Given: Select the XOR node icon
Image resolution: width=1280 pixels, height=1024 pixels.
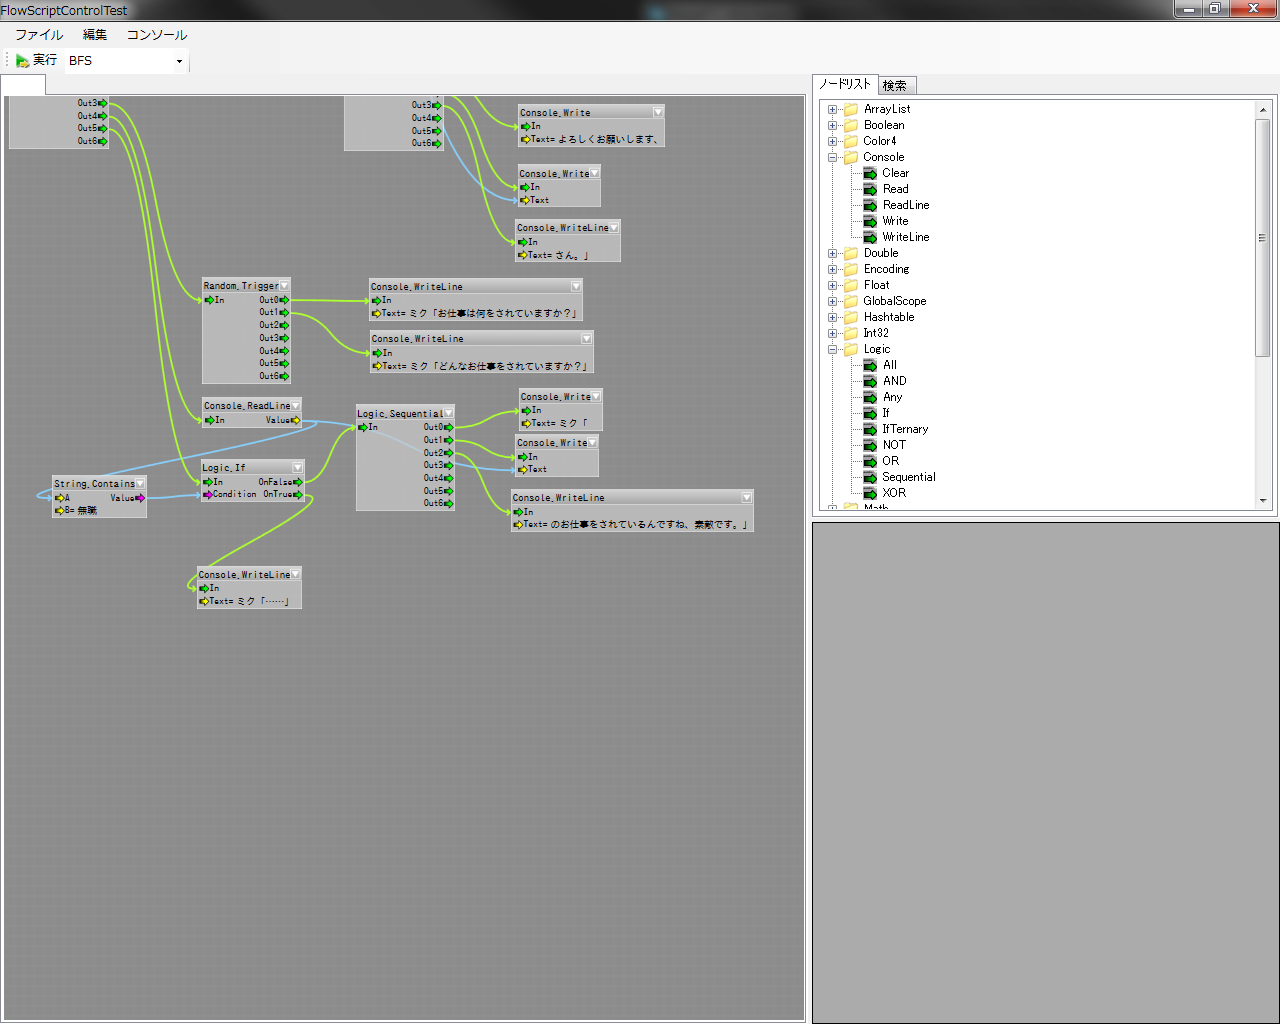Looking at the screenshot, I should [x=870, y=494].
